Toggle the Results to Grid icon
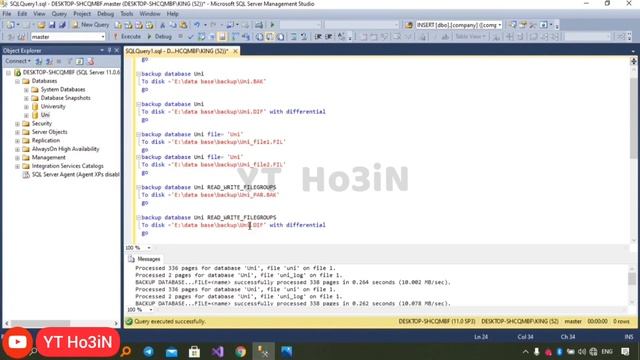 tap(270, 37)
